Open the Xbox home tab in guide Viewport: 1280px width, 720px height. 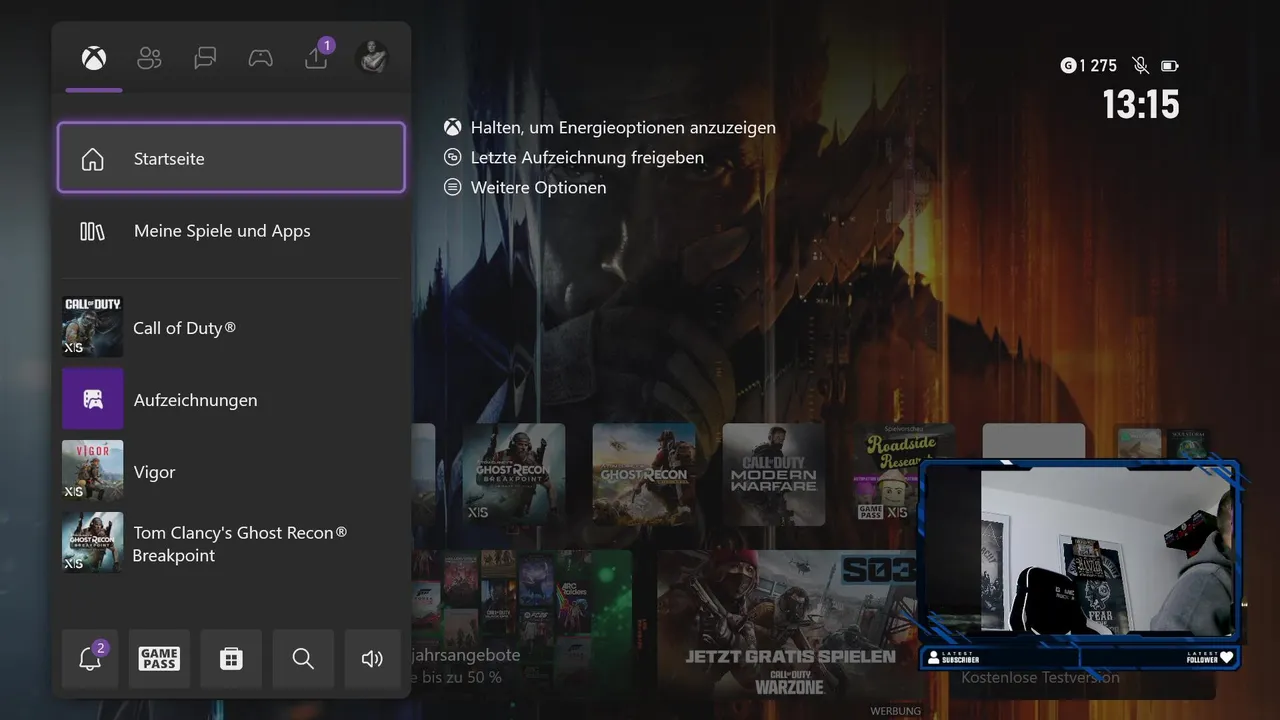(x=94, y=59)
